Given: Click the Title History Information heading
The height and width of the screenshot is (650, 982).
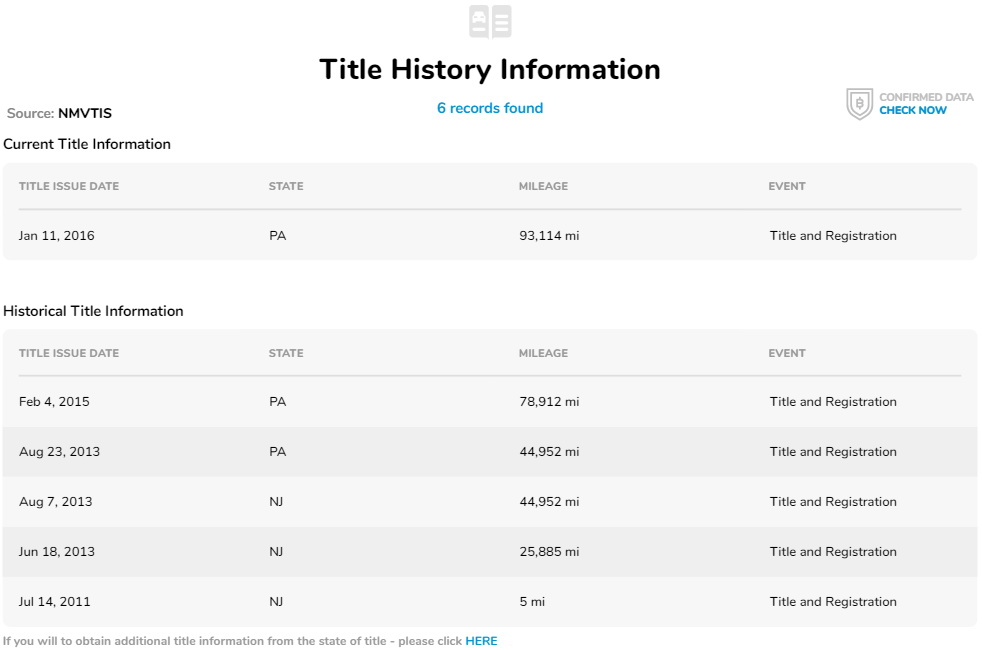Looking at the screenshot, I should click(x=490, y=69).
